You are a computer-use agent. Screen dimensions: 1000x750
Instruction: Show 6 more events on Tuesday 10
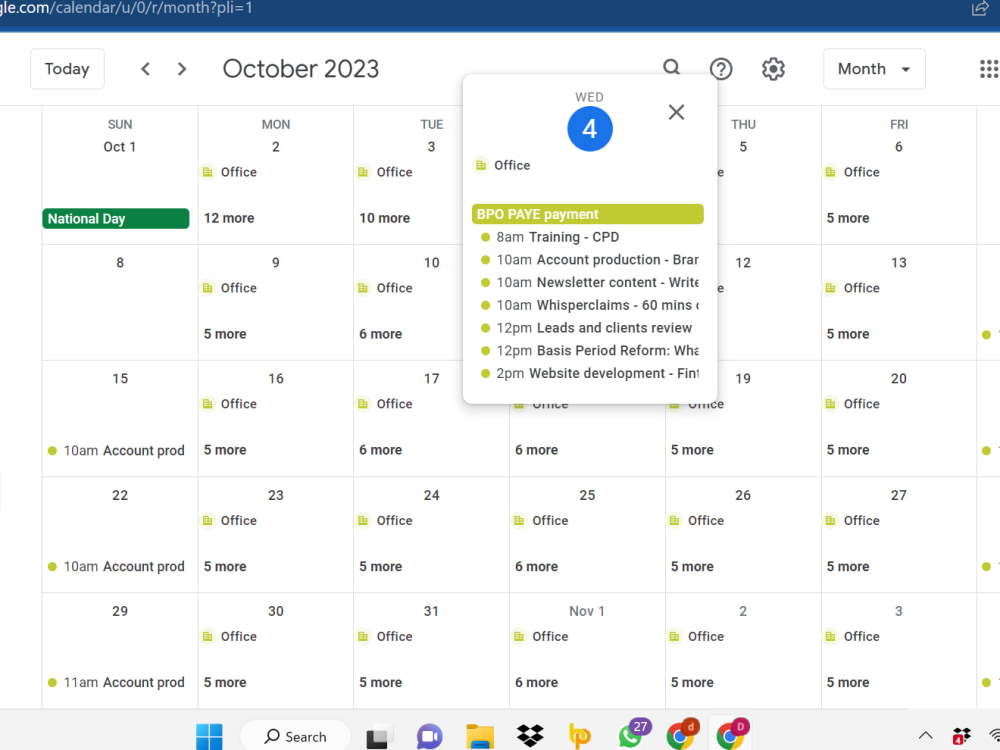(380, 334)
